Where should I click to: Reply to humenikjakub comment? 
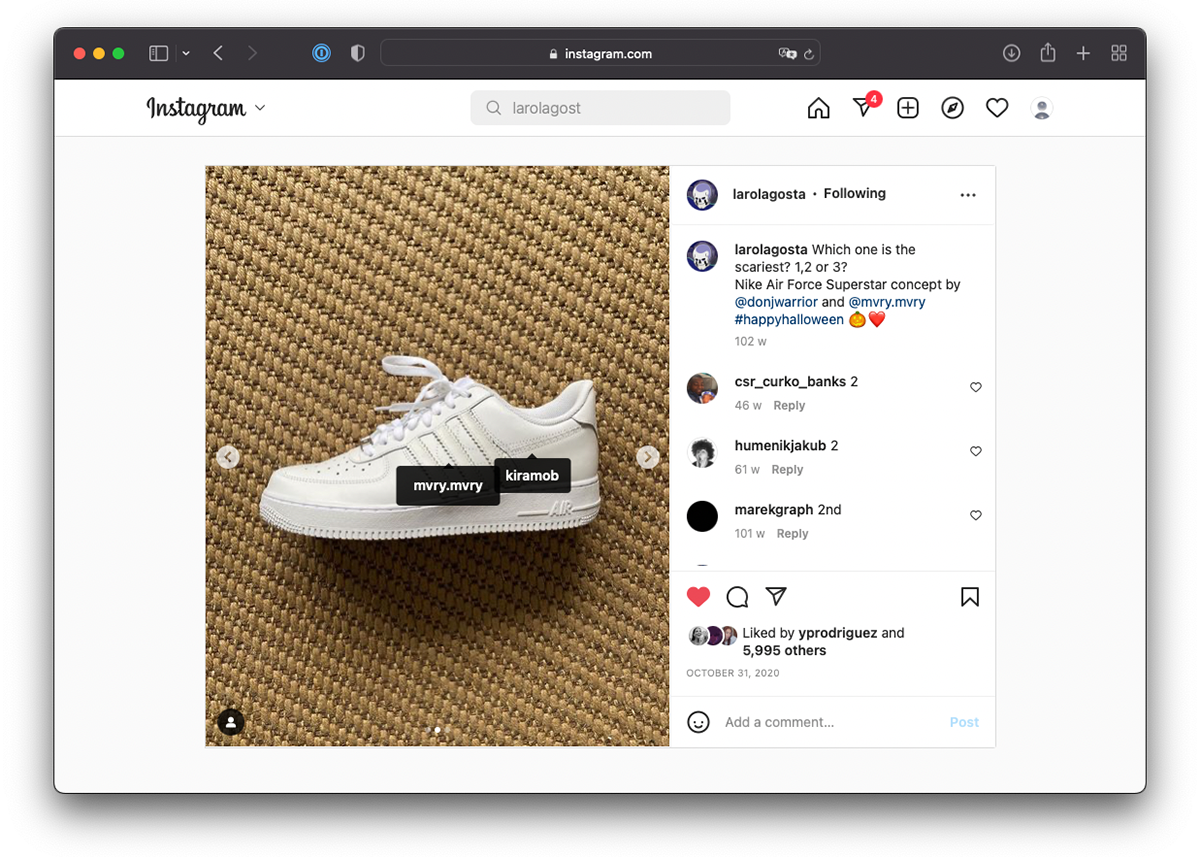787,469
